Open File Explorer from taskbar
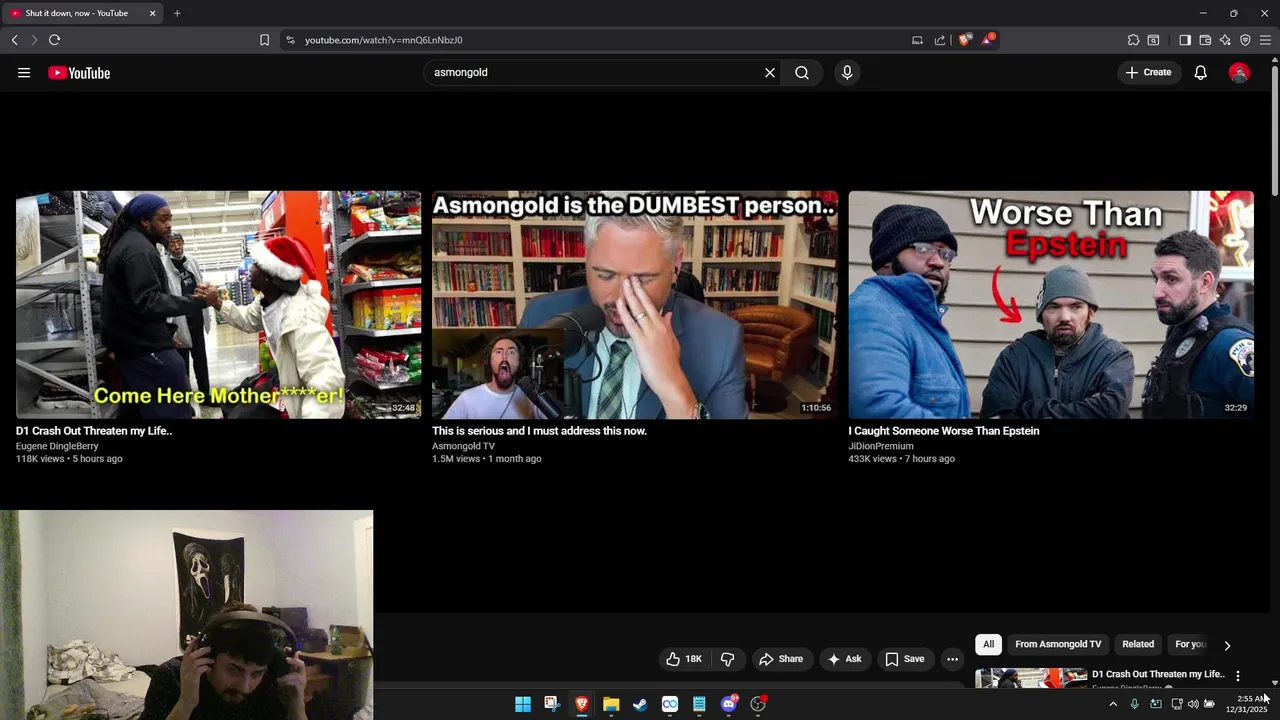1280x720 pixels. (x=611, y=704)
